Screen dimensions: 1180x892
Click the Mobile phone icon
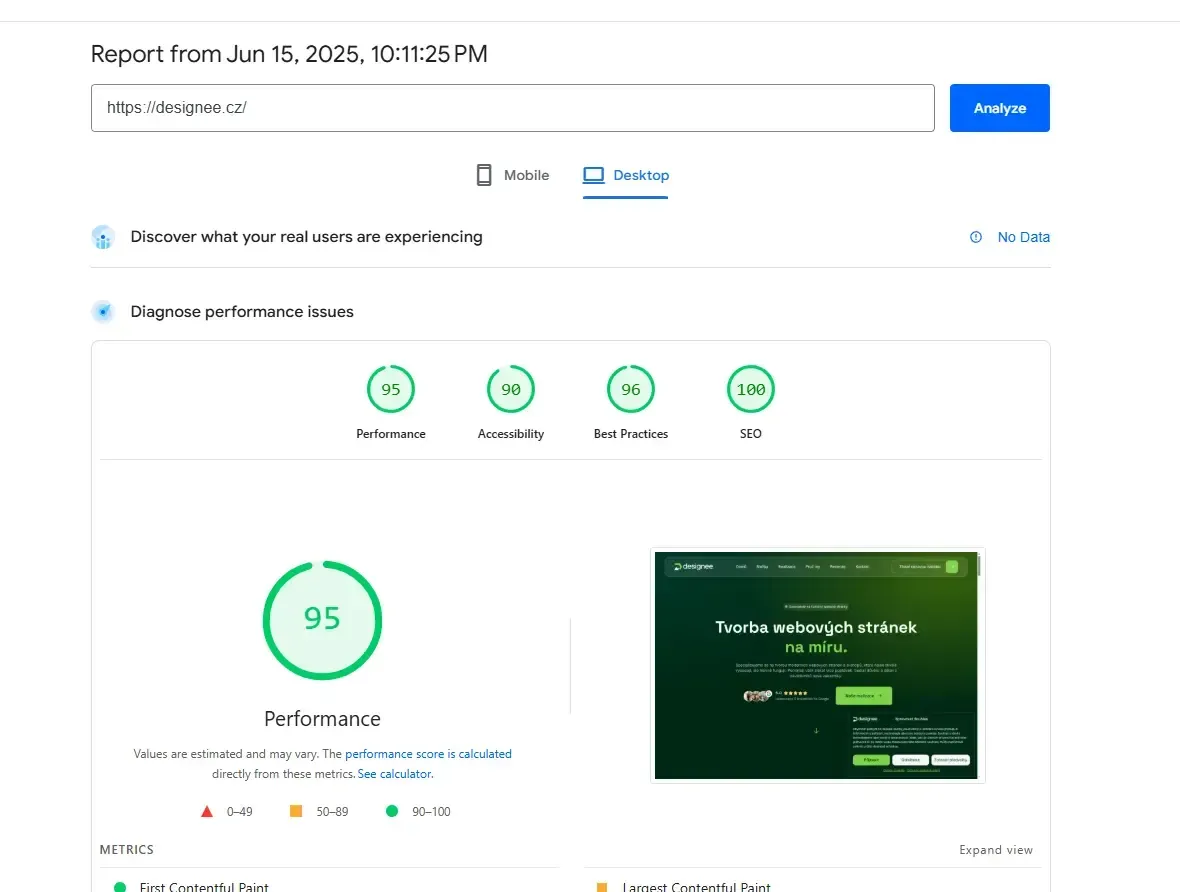point(484,175)
